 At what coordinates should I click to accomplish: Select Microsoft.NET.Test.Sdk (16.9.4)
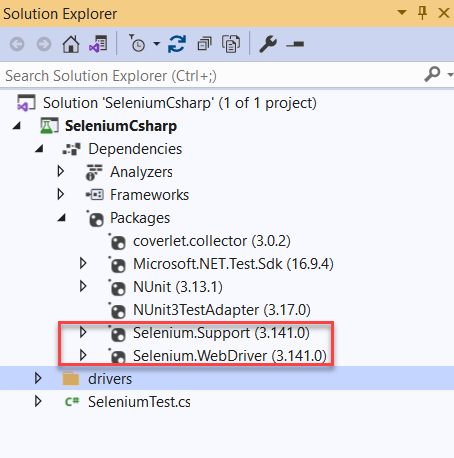tap(233, 264)
